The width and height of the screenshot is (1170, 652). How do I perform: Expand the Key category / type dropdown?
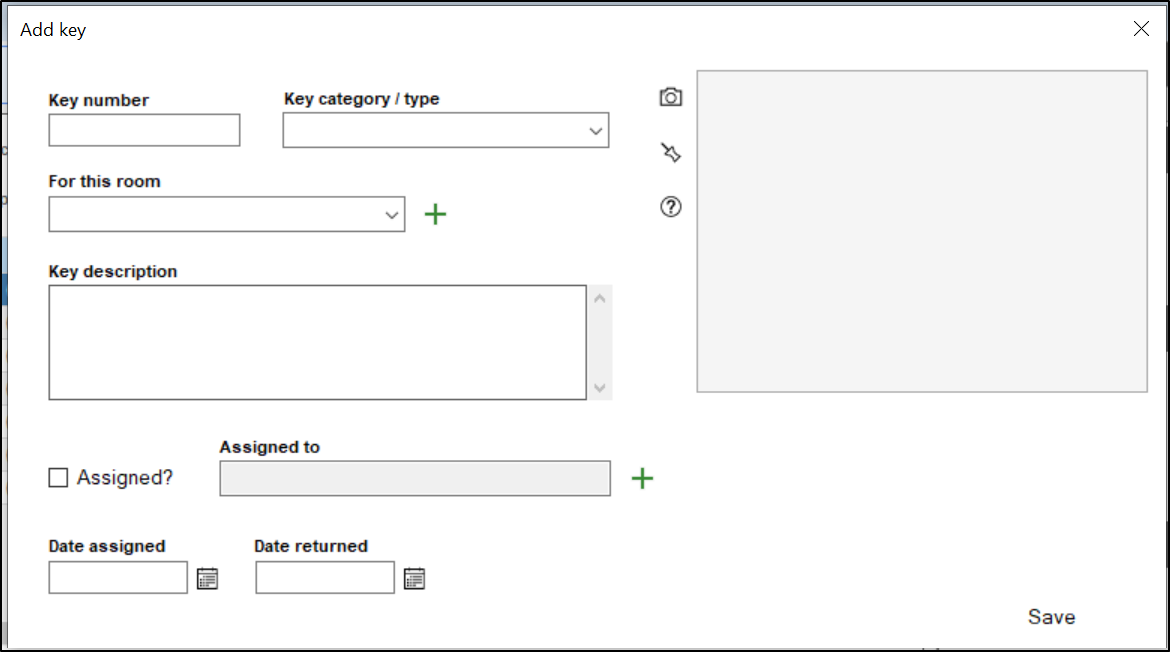pos(595,131)
